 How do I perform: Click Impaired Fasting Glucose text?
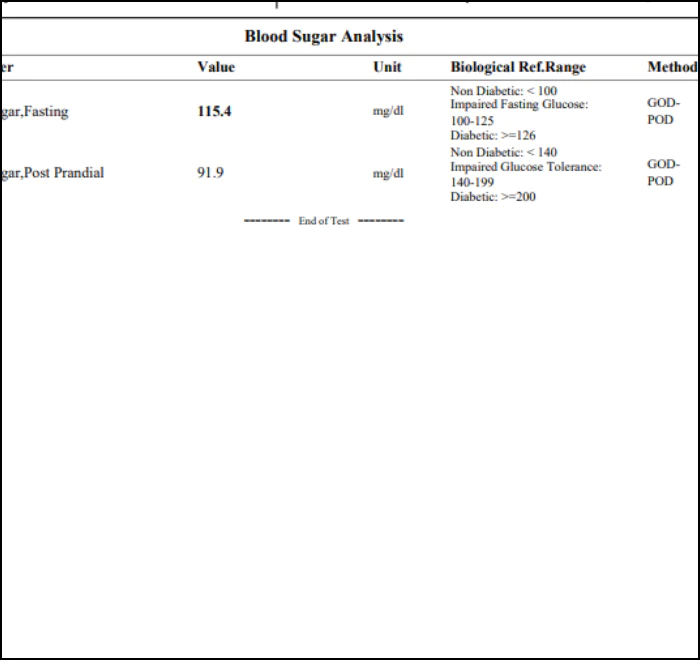(519, 104)
